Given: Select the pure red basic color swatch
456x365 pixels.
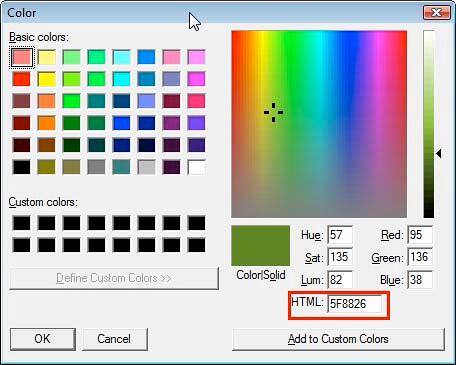Looking at the screenshot, I should [x=22, y=79].
